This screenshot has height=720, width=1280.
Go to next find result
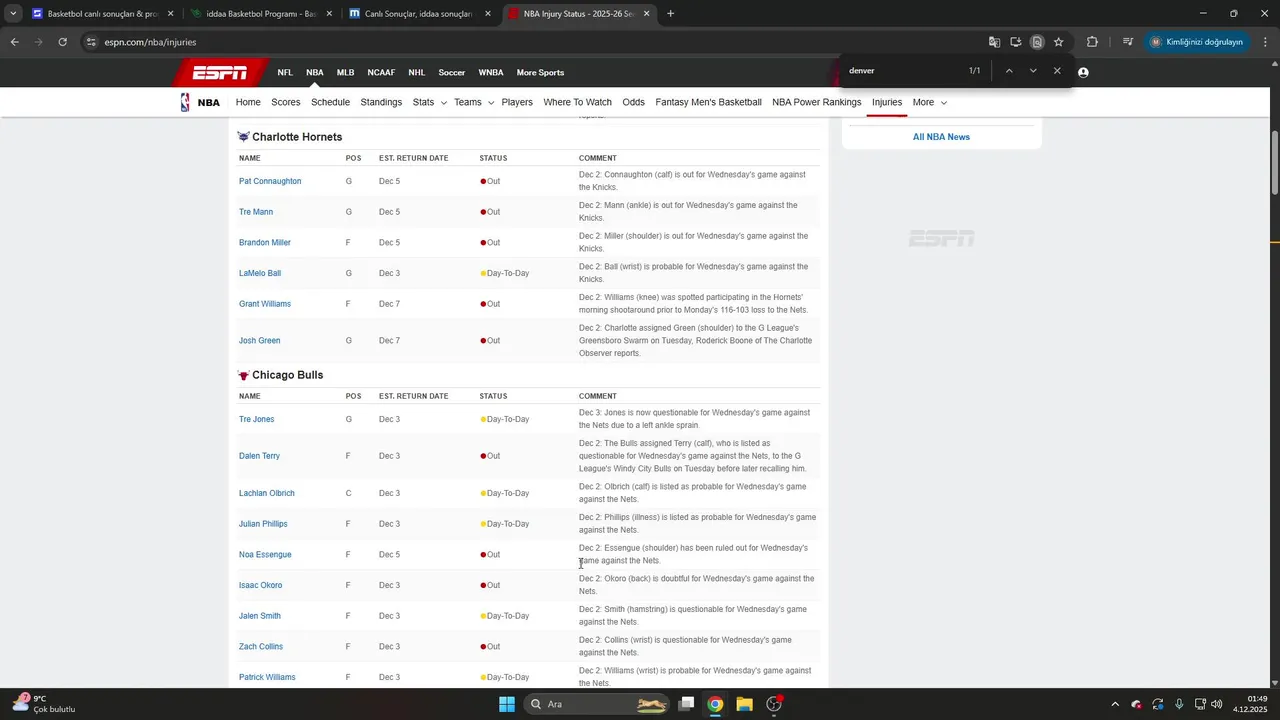[x=1033, y=71]
